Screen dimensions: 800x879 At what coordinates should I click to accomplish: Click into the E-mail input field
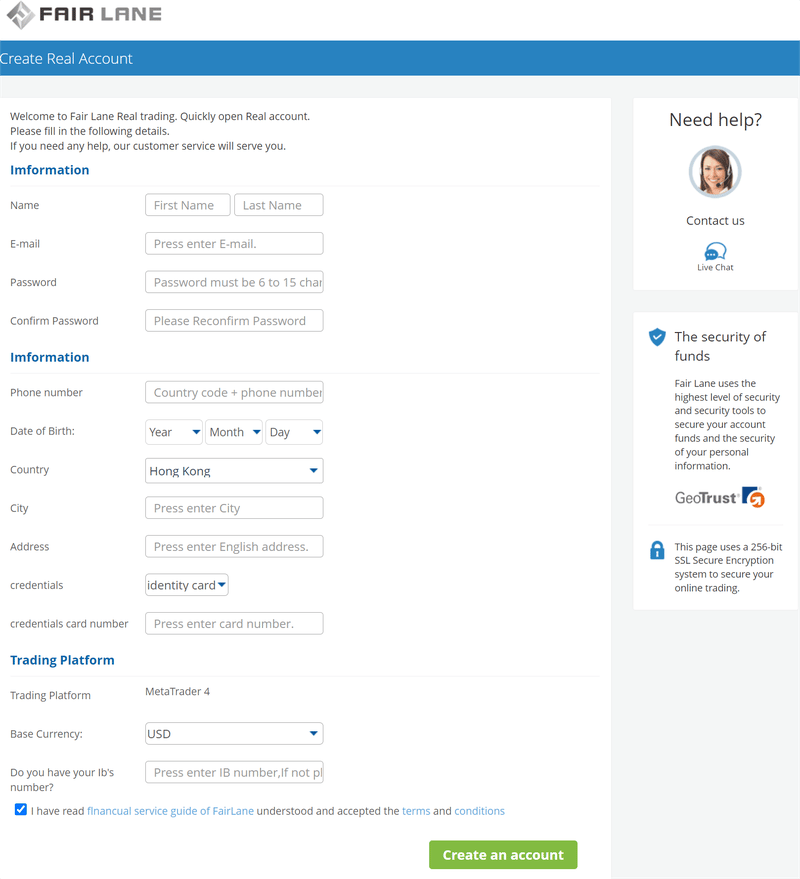coord(234,244)
